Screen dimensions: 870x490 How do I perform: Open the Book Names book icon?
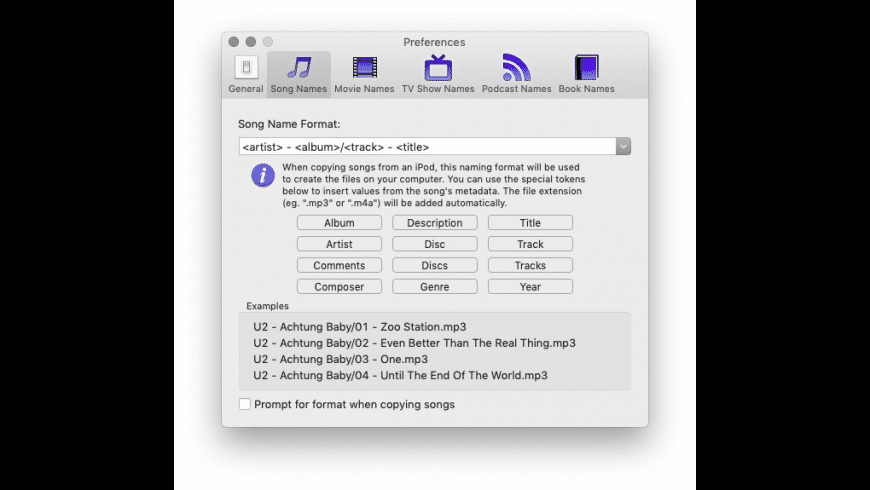(x=586, y=67)
